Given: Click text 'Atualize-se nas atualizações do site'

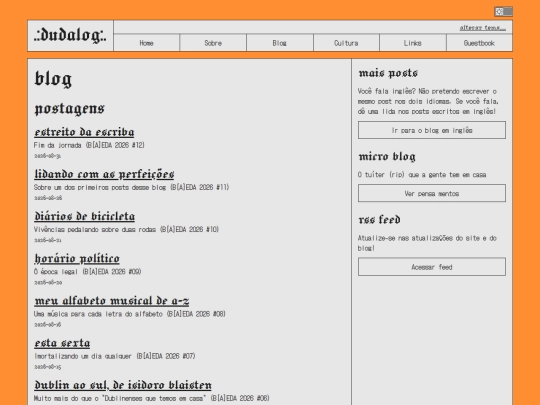Looking at the screenshot, I should [427, 243].
